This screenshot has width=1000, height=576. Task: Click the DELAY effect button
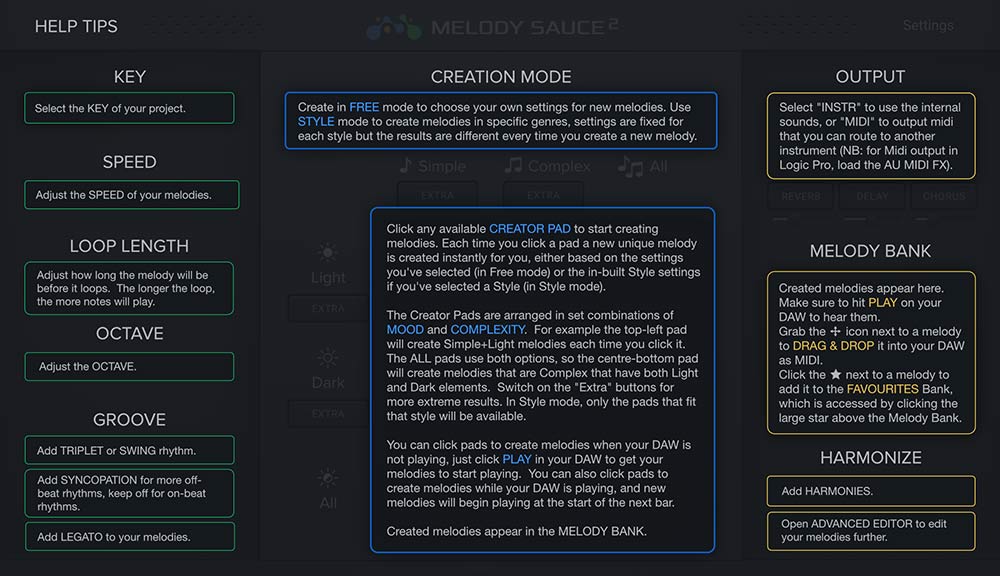click(871, 196)
